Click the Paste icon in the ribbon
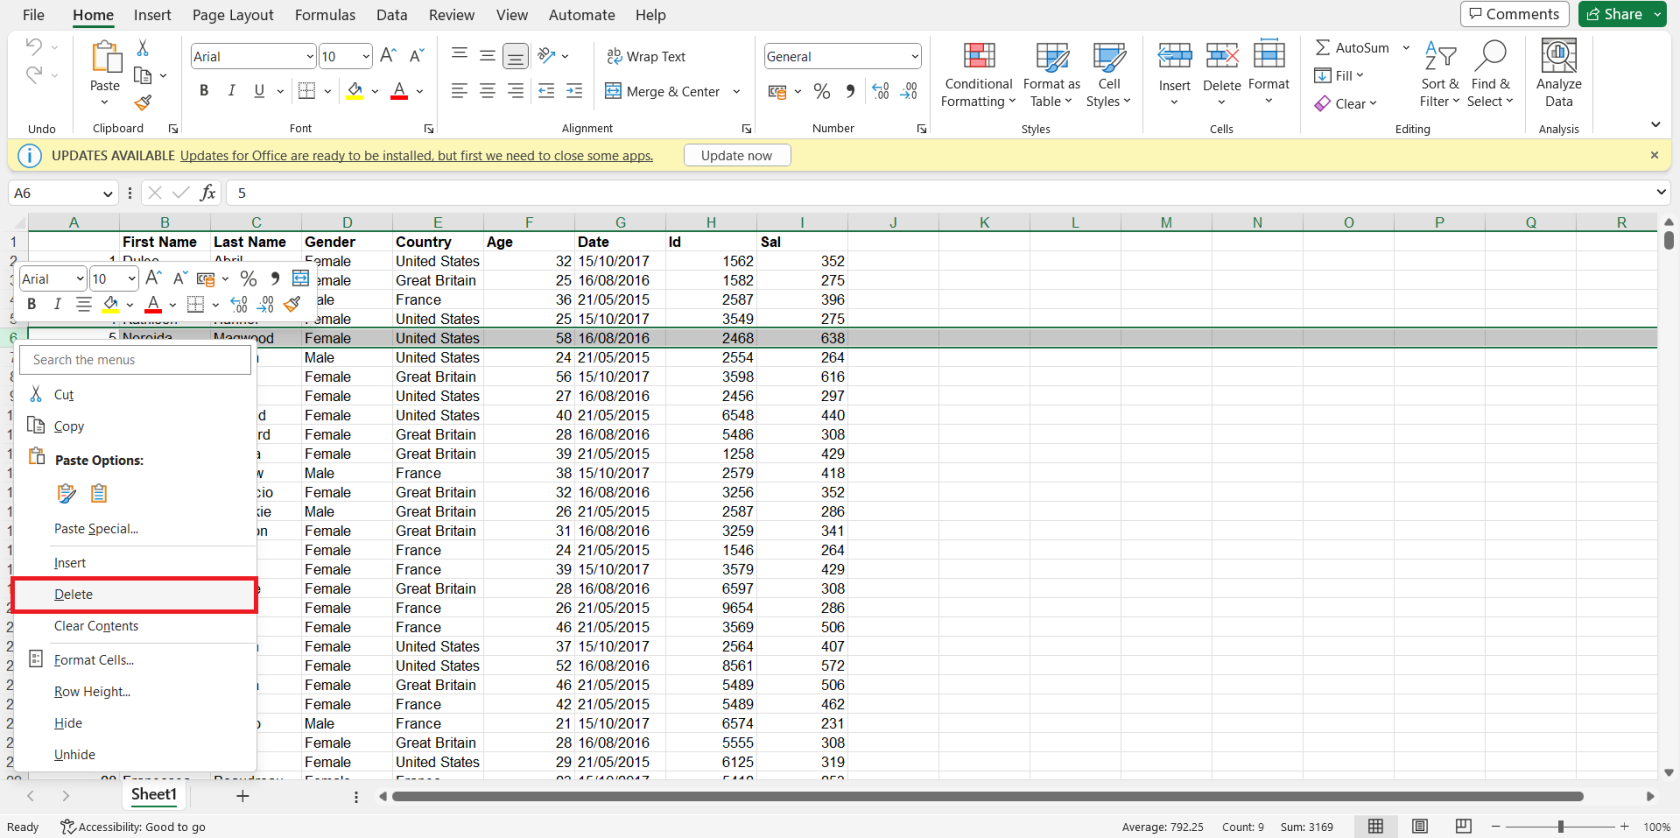 pos(105,58)
